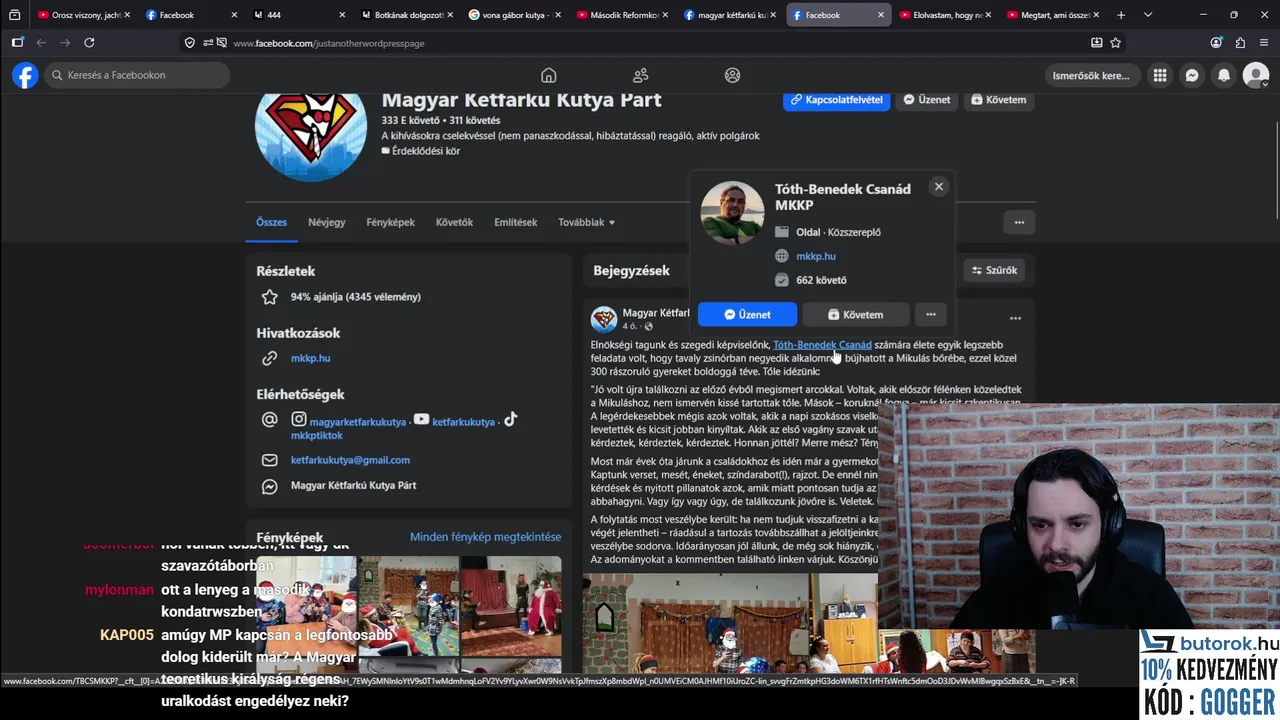Close the Tóth-Benedek Csanád hover card

(x=938, y=186)
